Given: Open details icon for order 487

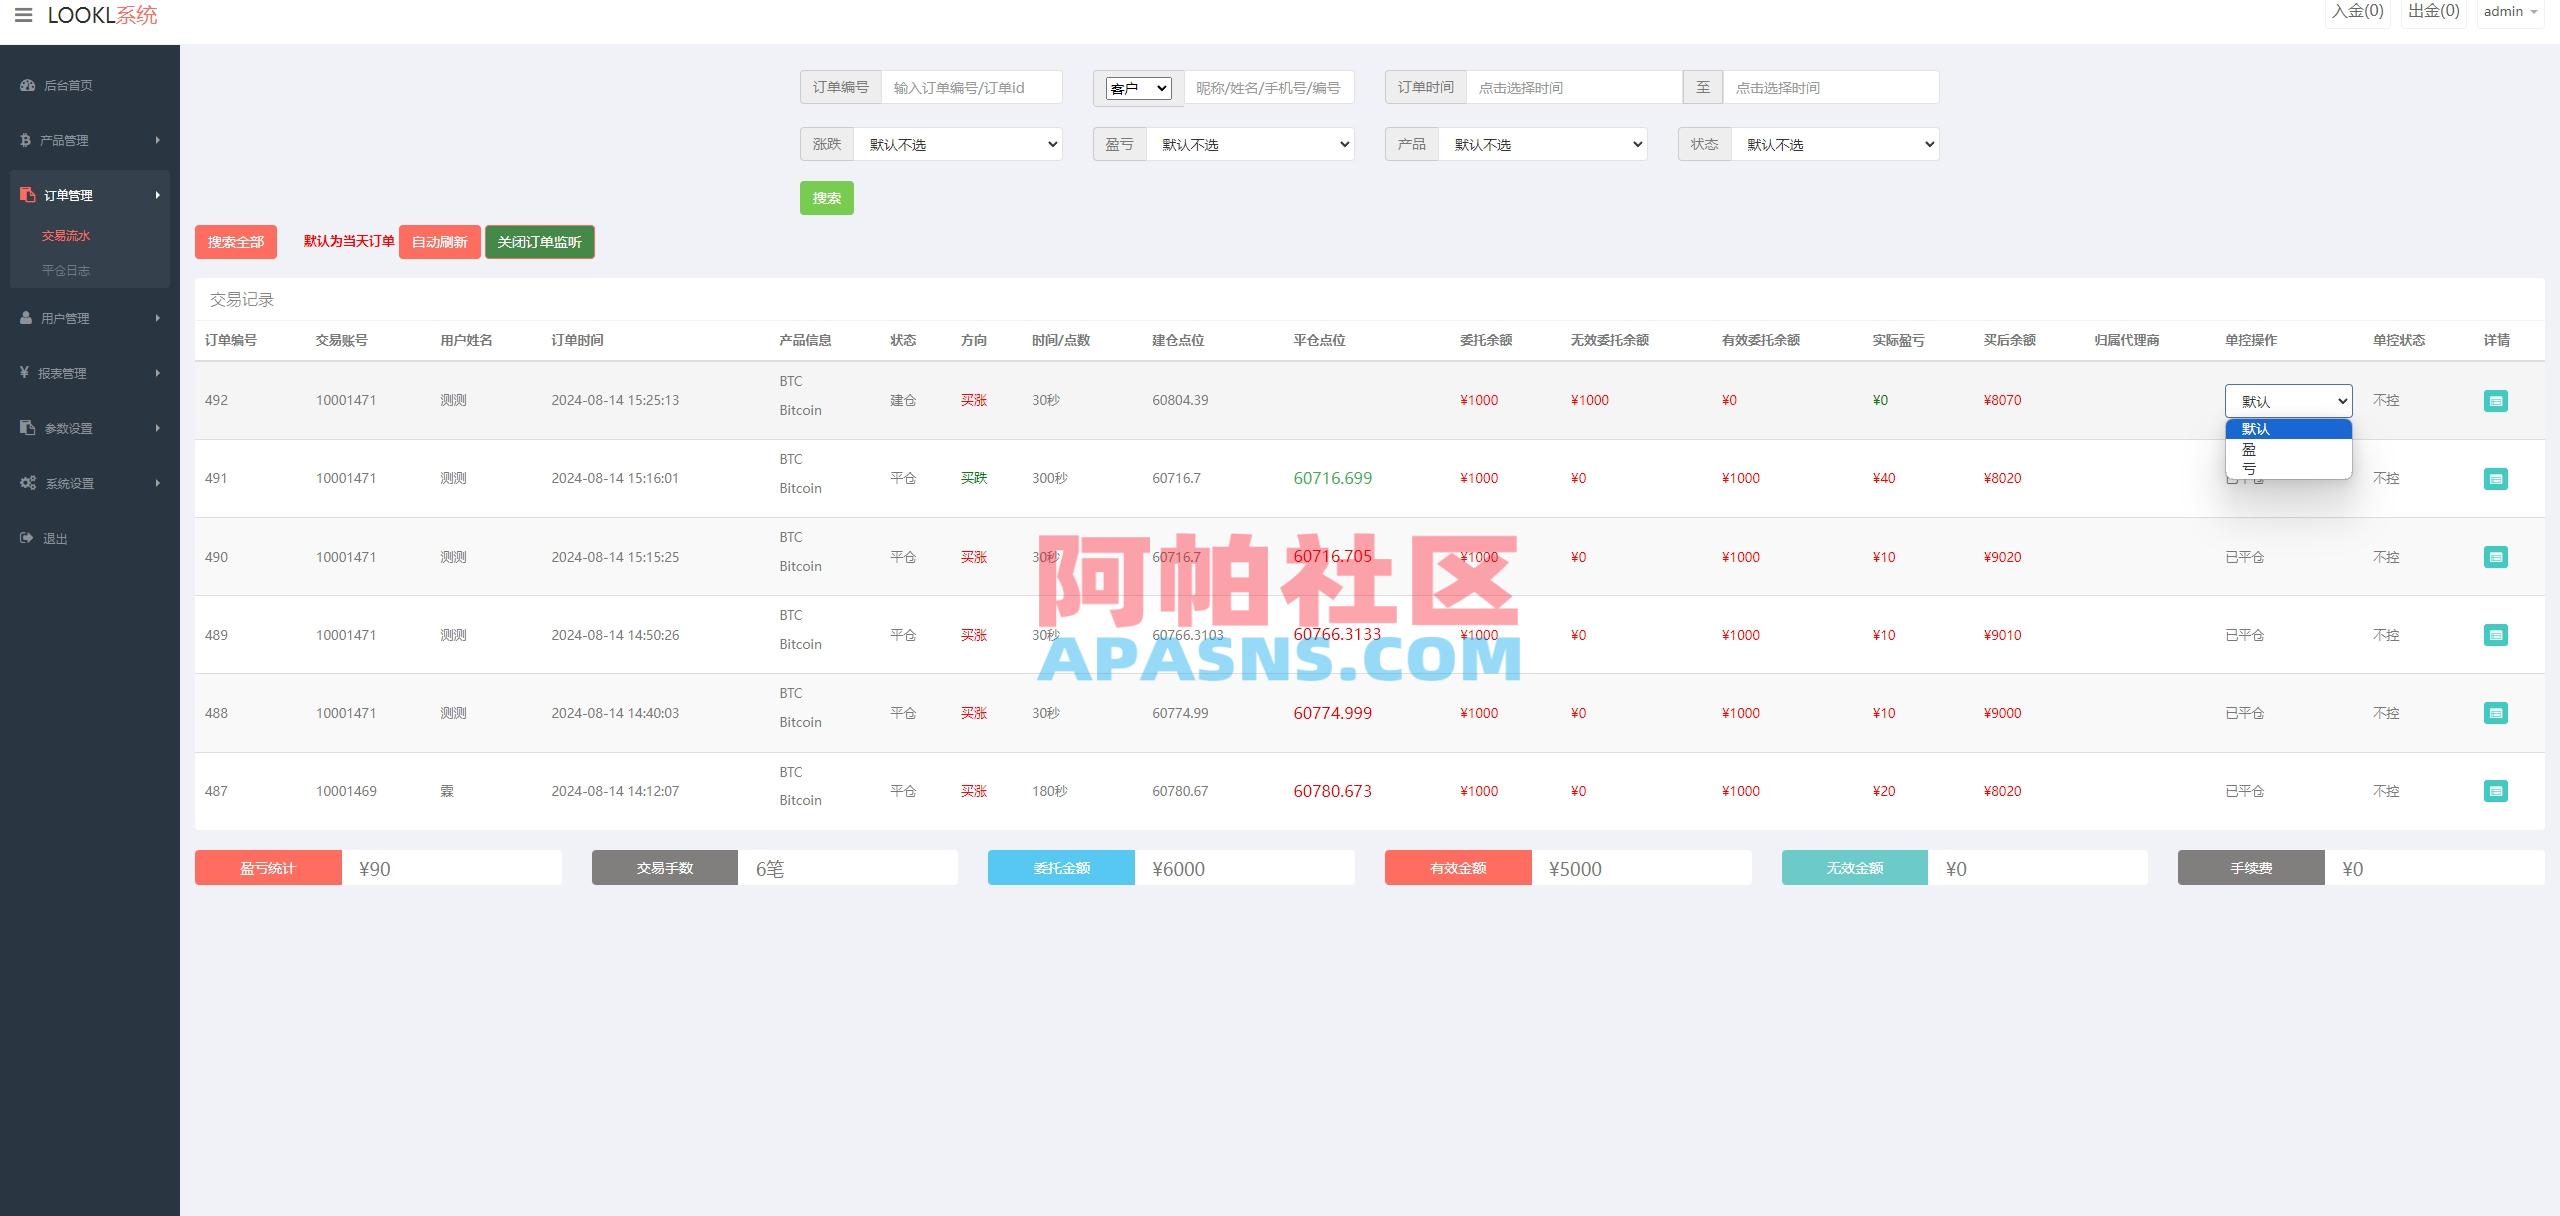Looking at the screenshot, I should 2497,790.
